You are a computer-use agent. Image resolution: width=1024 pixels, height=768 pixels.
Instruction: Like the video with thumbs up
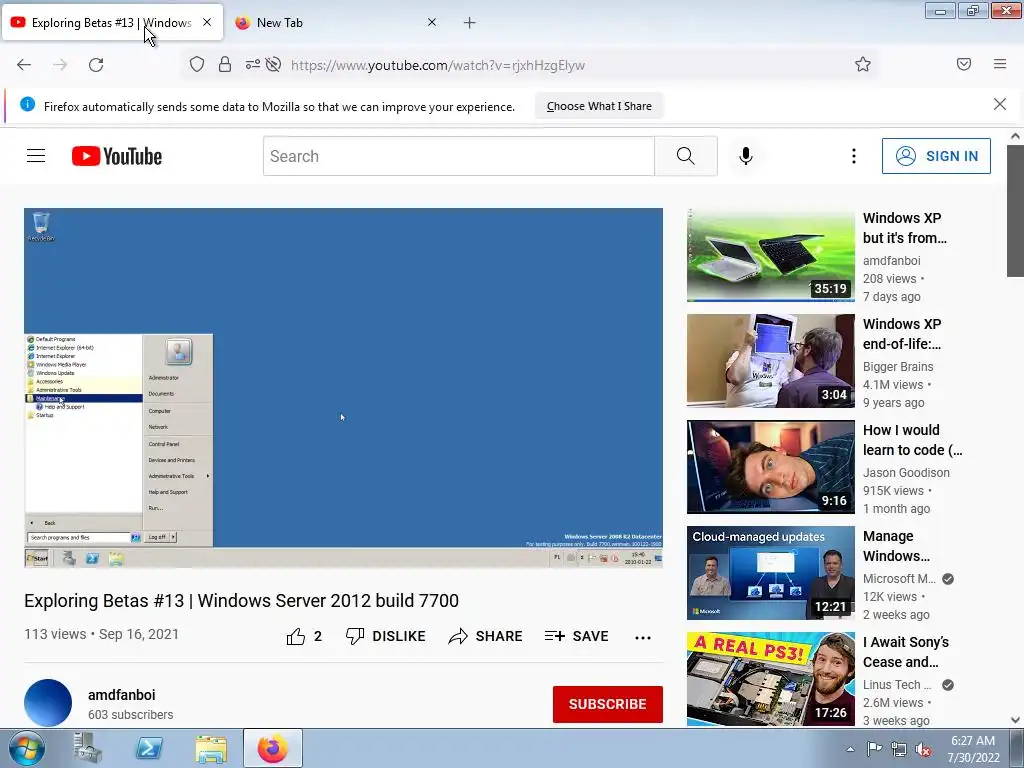tap(304, 636)
